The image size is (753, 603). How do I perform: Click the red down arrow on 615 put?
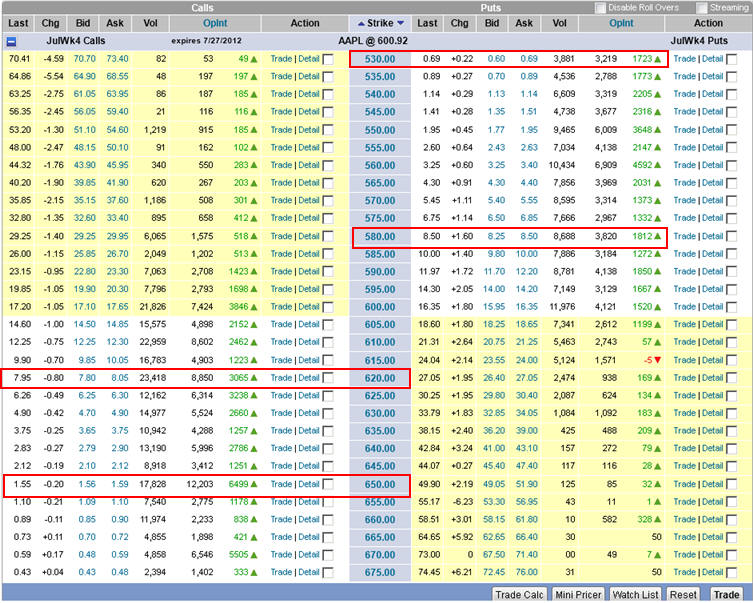coord(657,360)
